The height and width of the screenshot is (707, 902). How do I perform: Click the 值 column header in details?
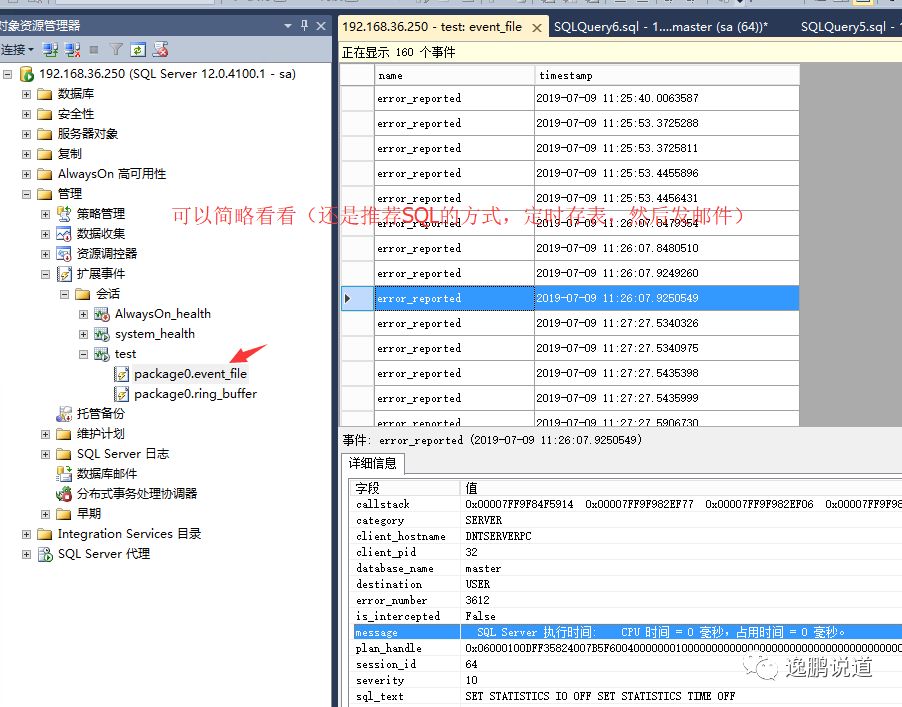point(681,488)
